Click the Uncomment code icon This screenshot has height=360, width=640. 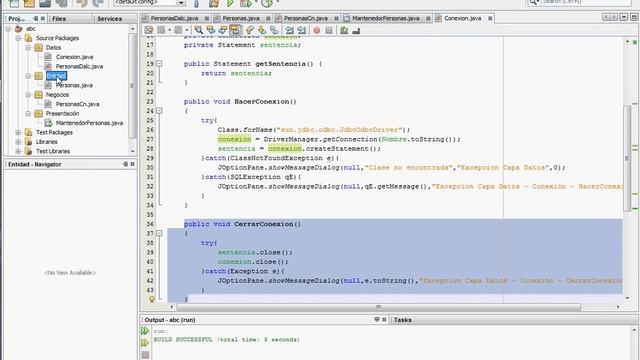coord(356,30)
